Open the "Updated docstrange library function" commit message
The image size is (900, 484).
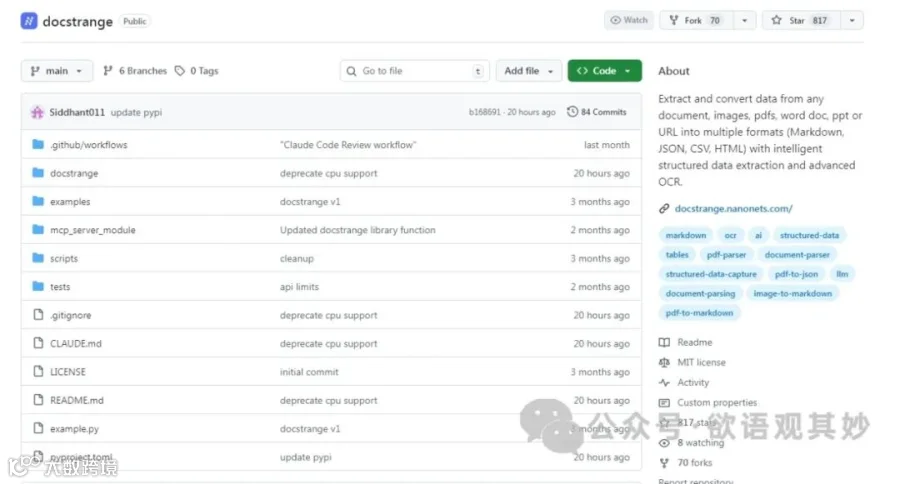click(x=358, y=230)
